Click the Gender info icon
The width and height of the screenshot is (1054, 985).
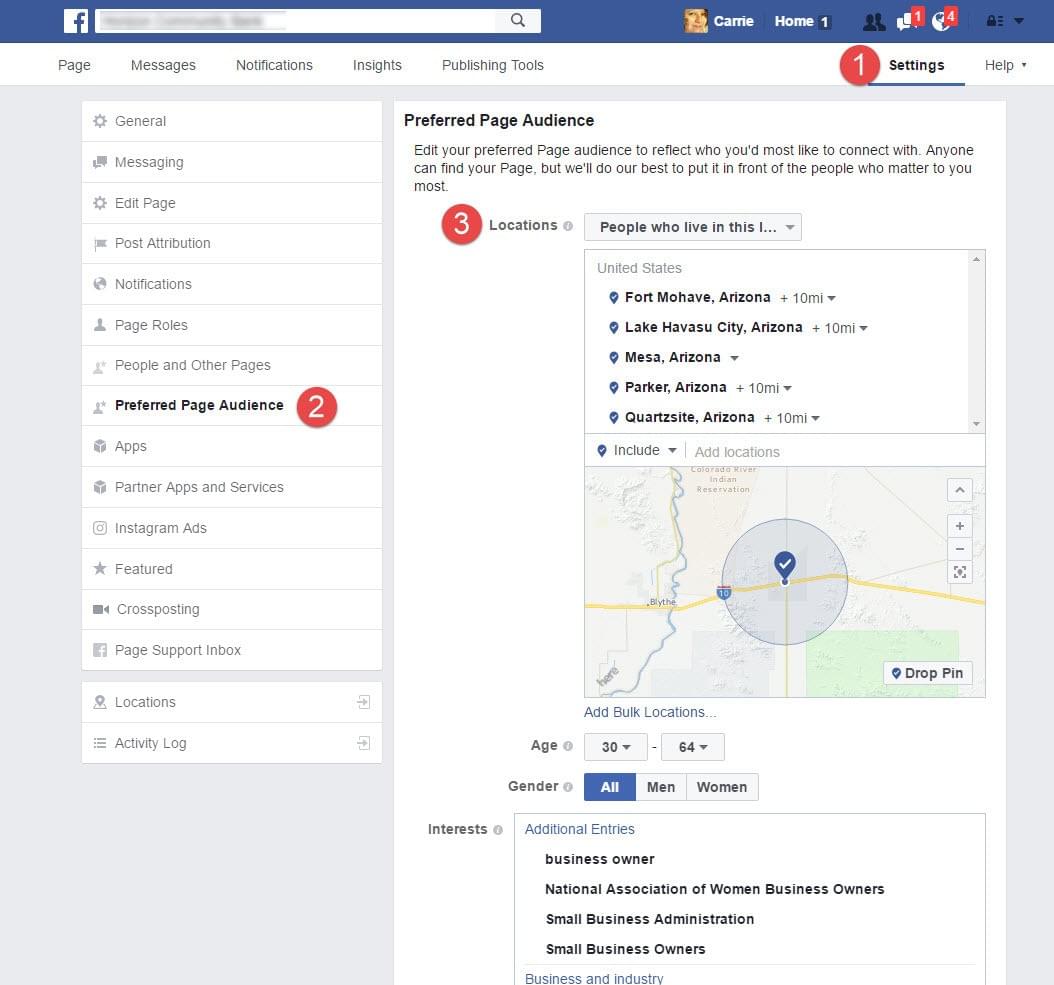point(568,787)
